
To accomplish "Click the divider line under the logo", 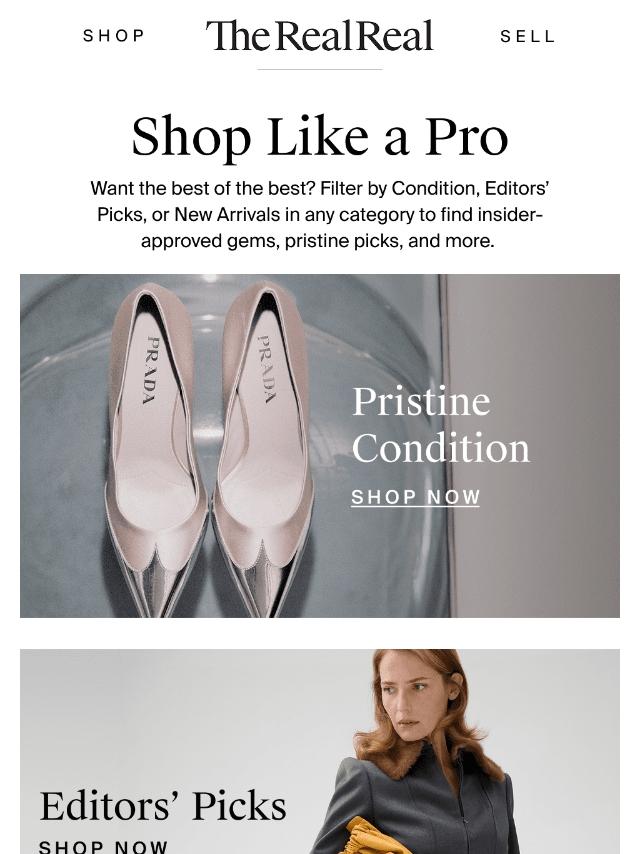I will 319,69.
